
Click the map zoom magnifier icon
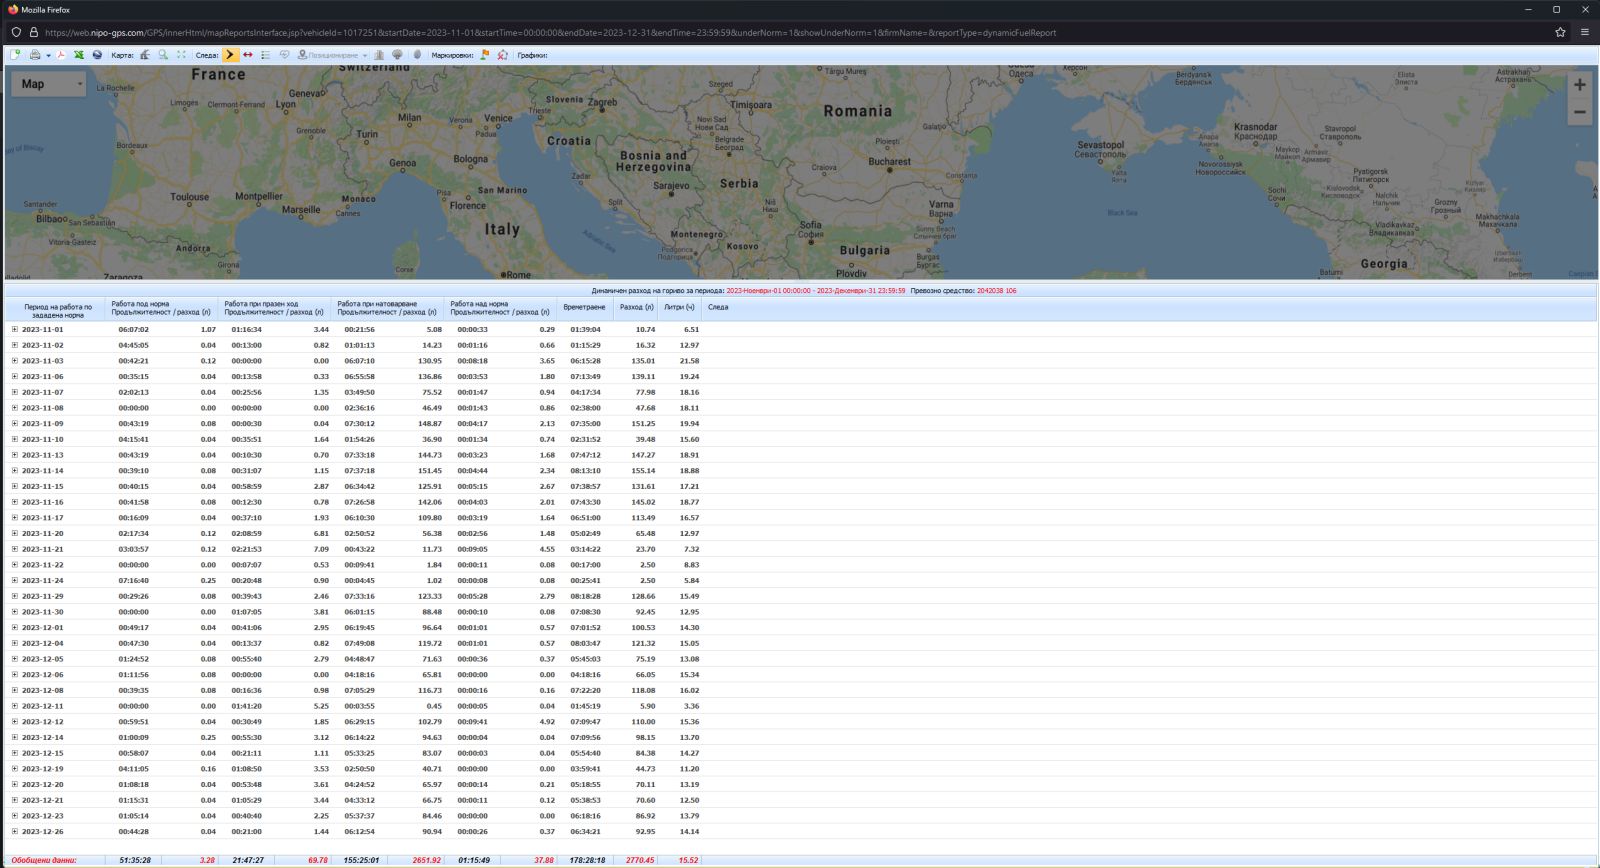(x=163, y=55)
